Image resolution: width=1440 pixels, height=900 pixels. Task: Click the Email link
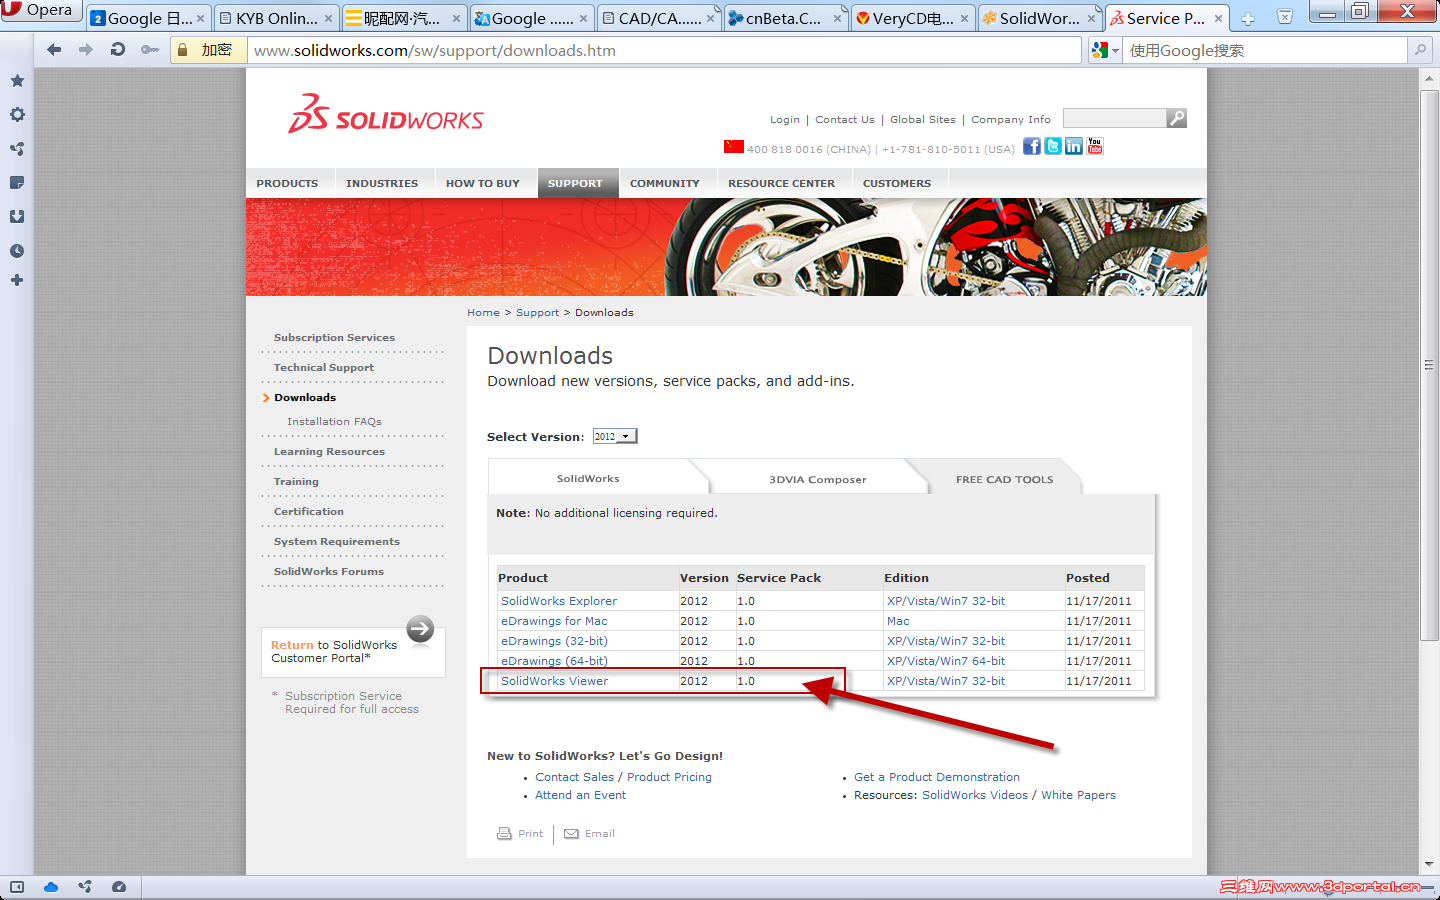coord(590,833)
